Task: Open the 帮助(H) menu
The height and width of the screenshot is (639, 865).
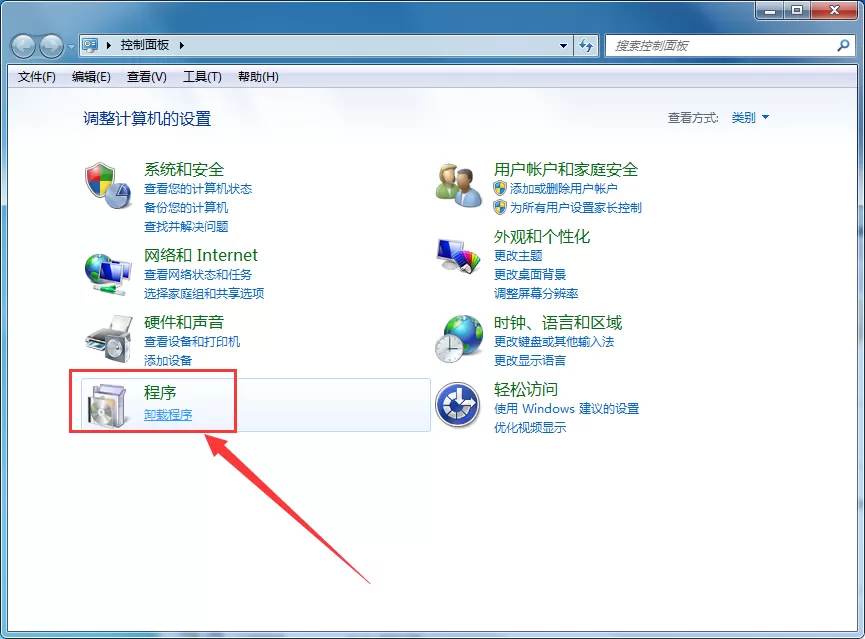Action: pyautogui.click(x=258, y=77)
